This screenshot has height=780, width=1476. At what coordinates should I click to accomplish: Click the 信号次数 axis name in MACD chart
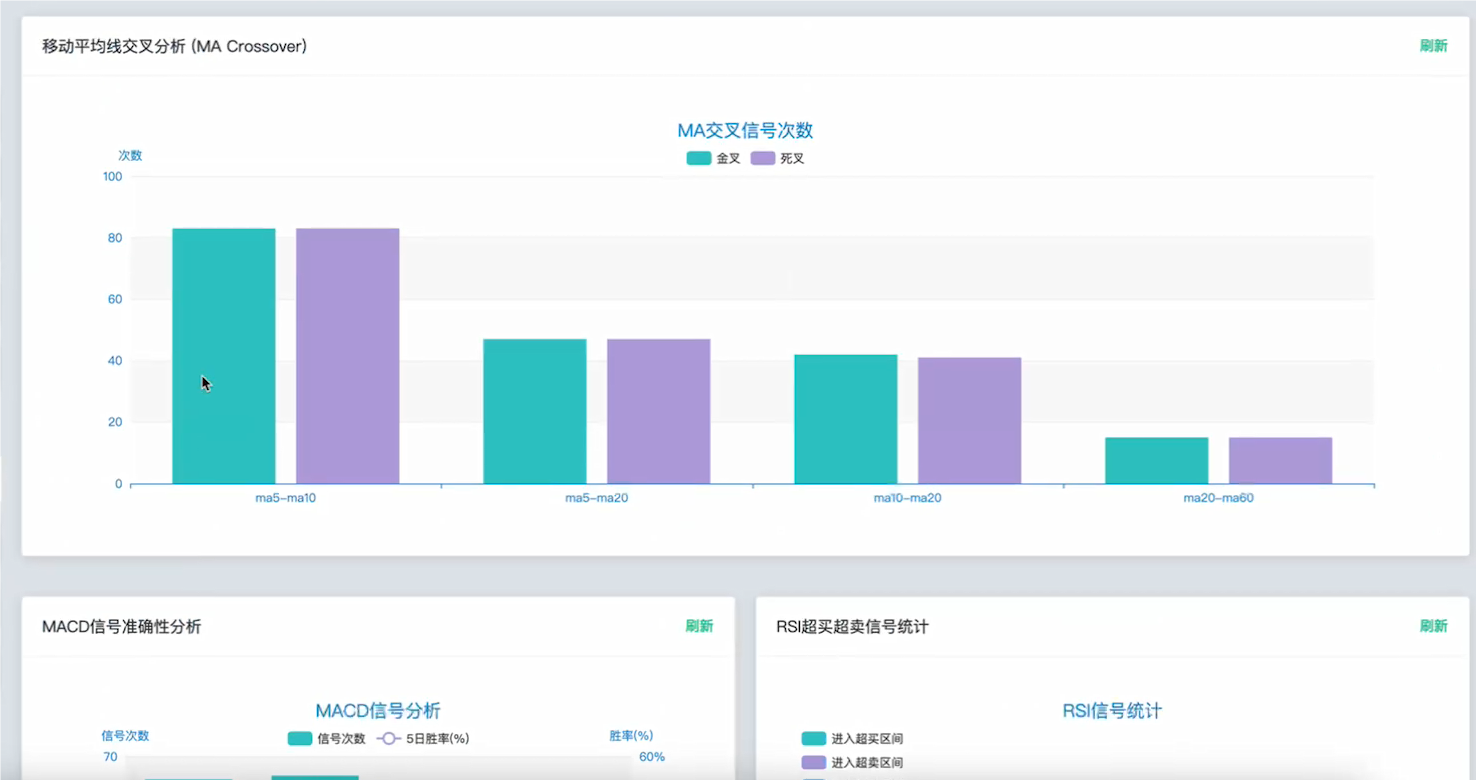125,735
